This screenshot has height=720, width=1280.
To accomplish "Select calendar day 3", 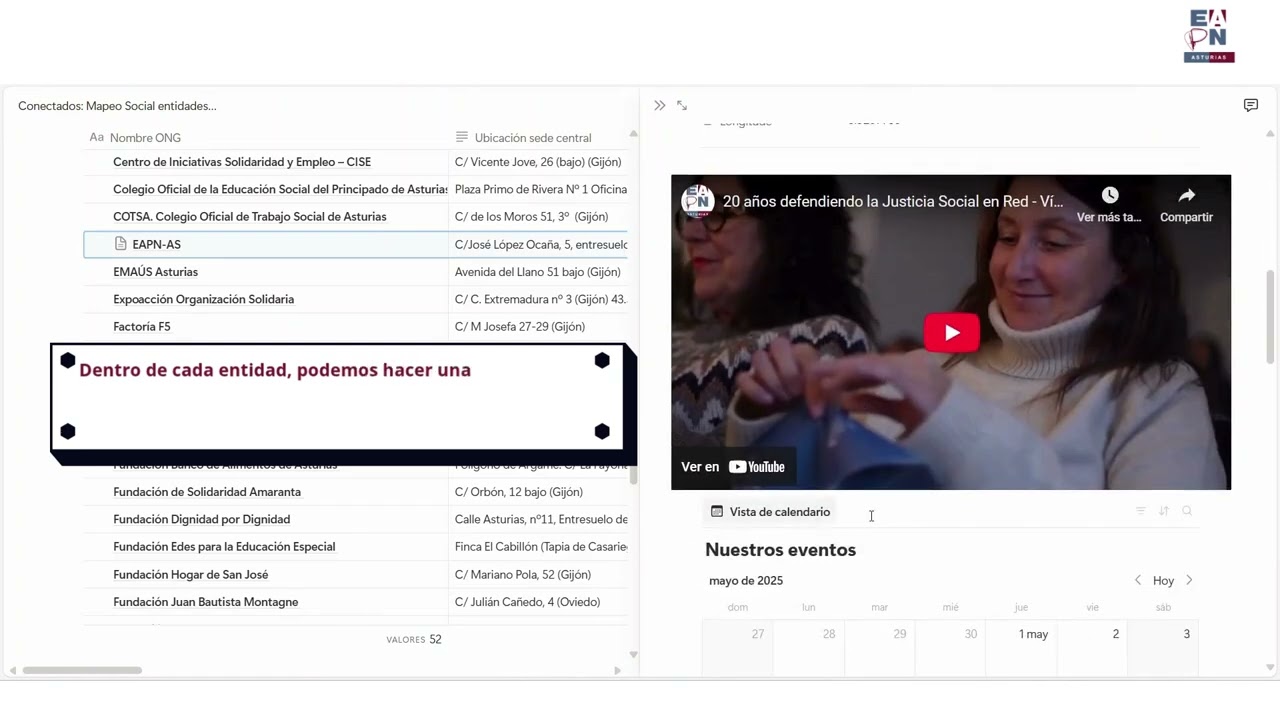I will [x=1163, y=647].
